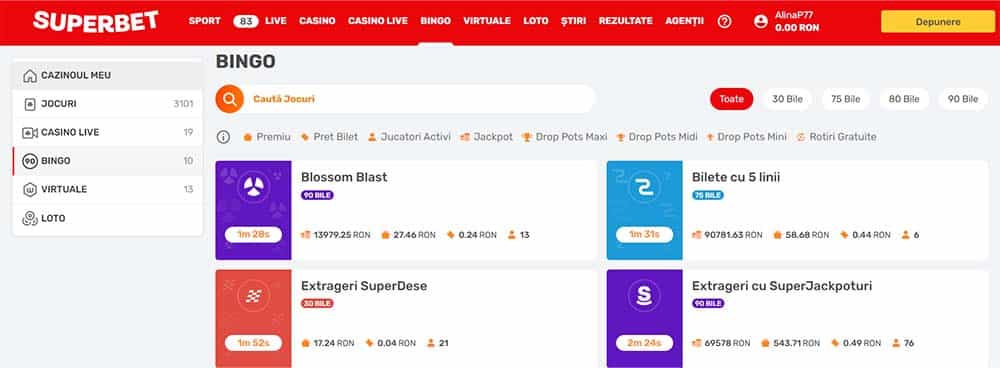The width and height of the screenshot is (1000, 368).
Task: Open the CASINO LIVE top navigation tab
Action: pyautogui.click(x=378, y=21)
